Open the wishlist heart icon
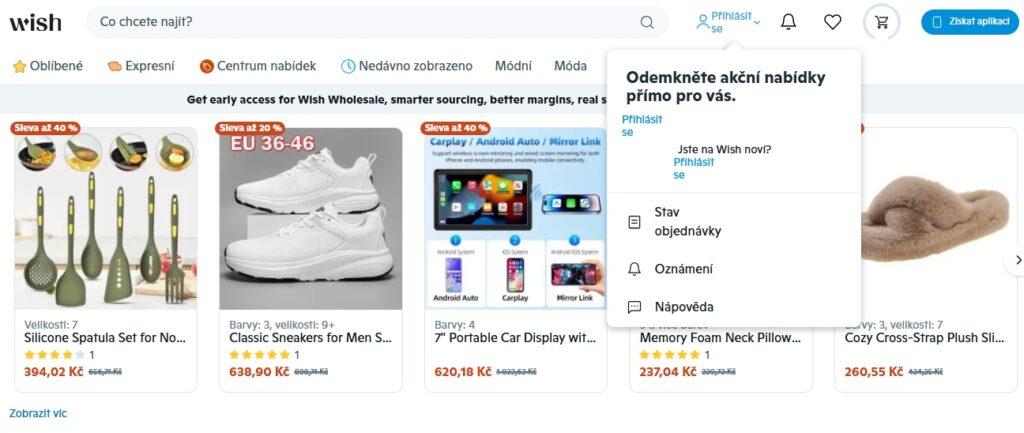The image size is (1024, 433). tap(832, 22)
